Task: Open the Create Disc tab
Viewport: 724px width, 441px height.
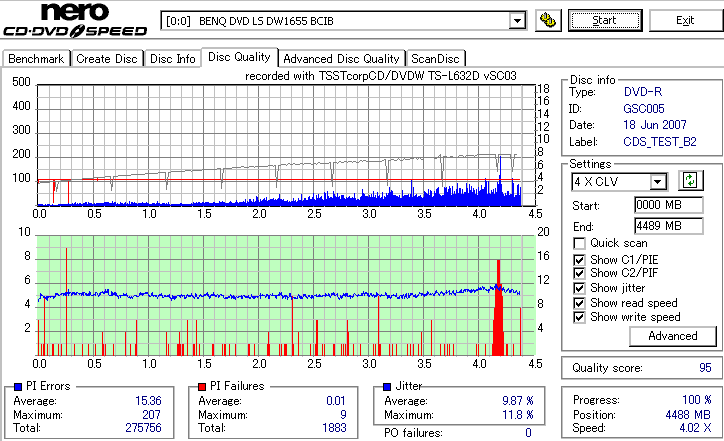Action: (x=107, y=59)
